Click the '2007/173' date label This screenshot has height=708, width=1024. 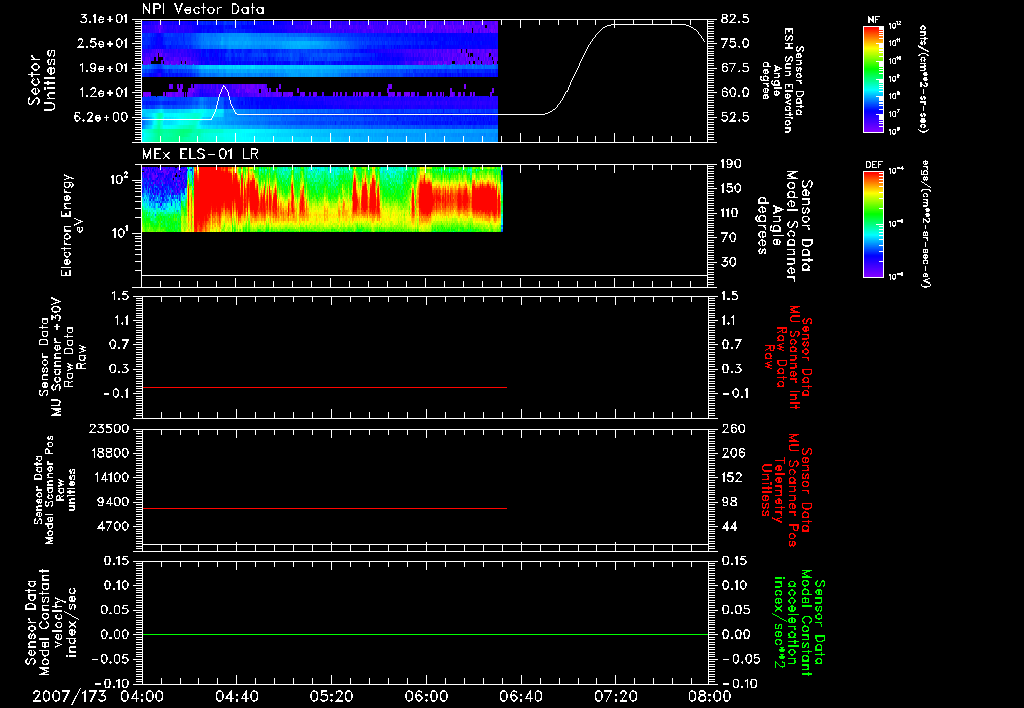70,696
